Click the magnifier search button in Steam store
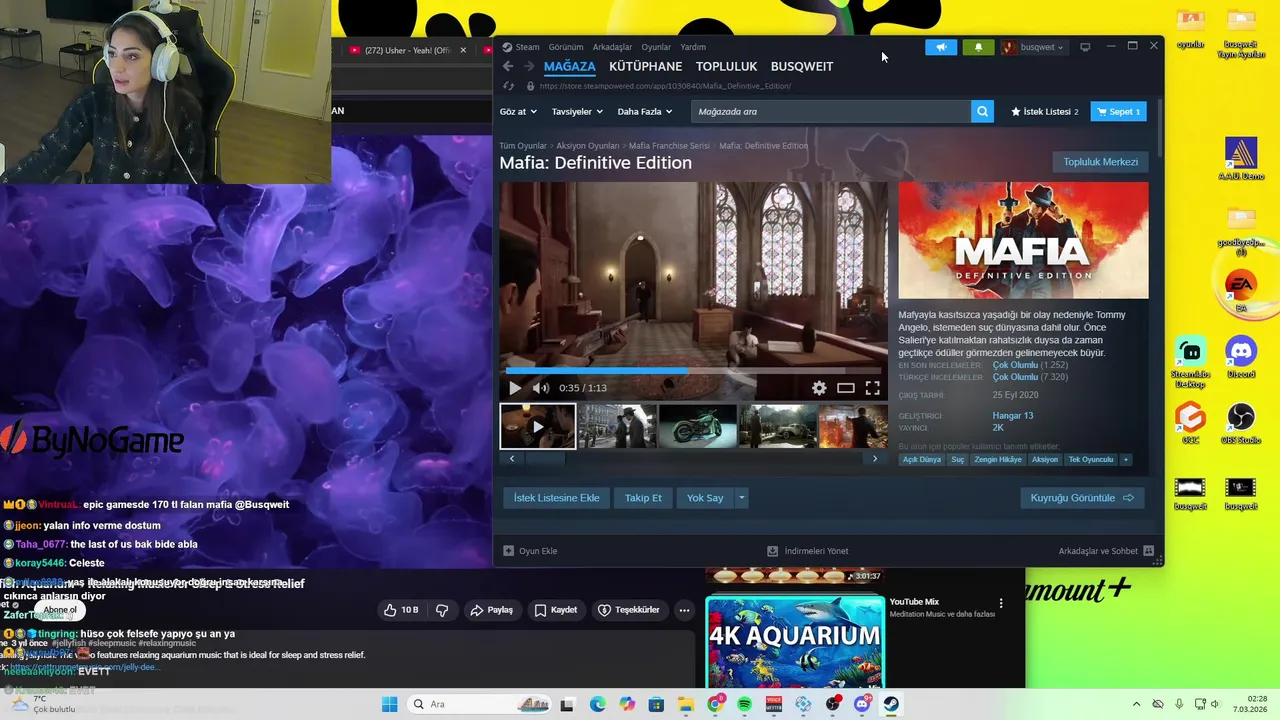The image size is (1280, 720). (982, 112)
